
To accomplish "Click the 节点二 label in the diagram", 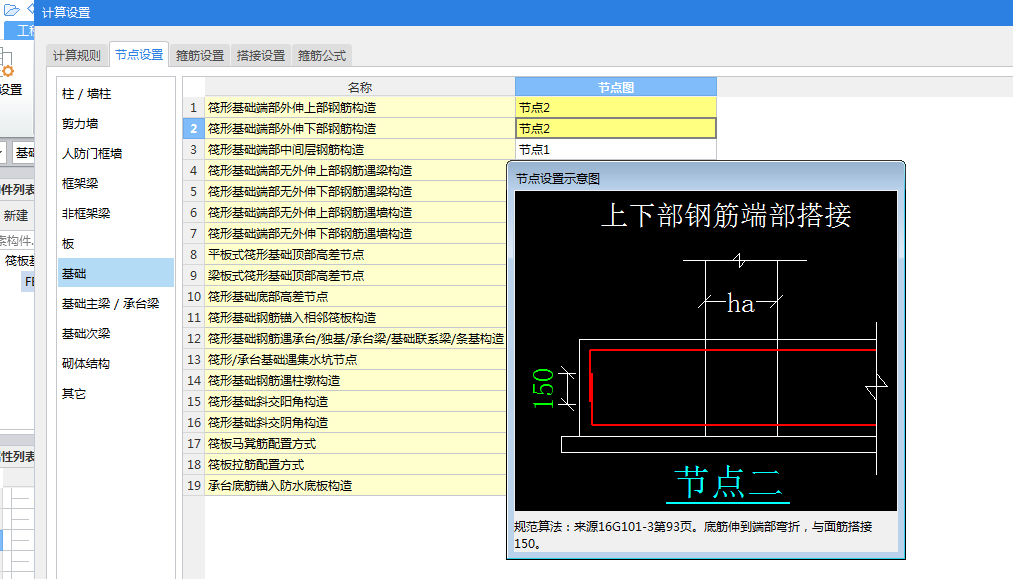I will click(728, 483).
